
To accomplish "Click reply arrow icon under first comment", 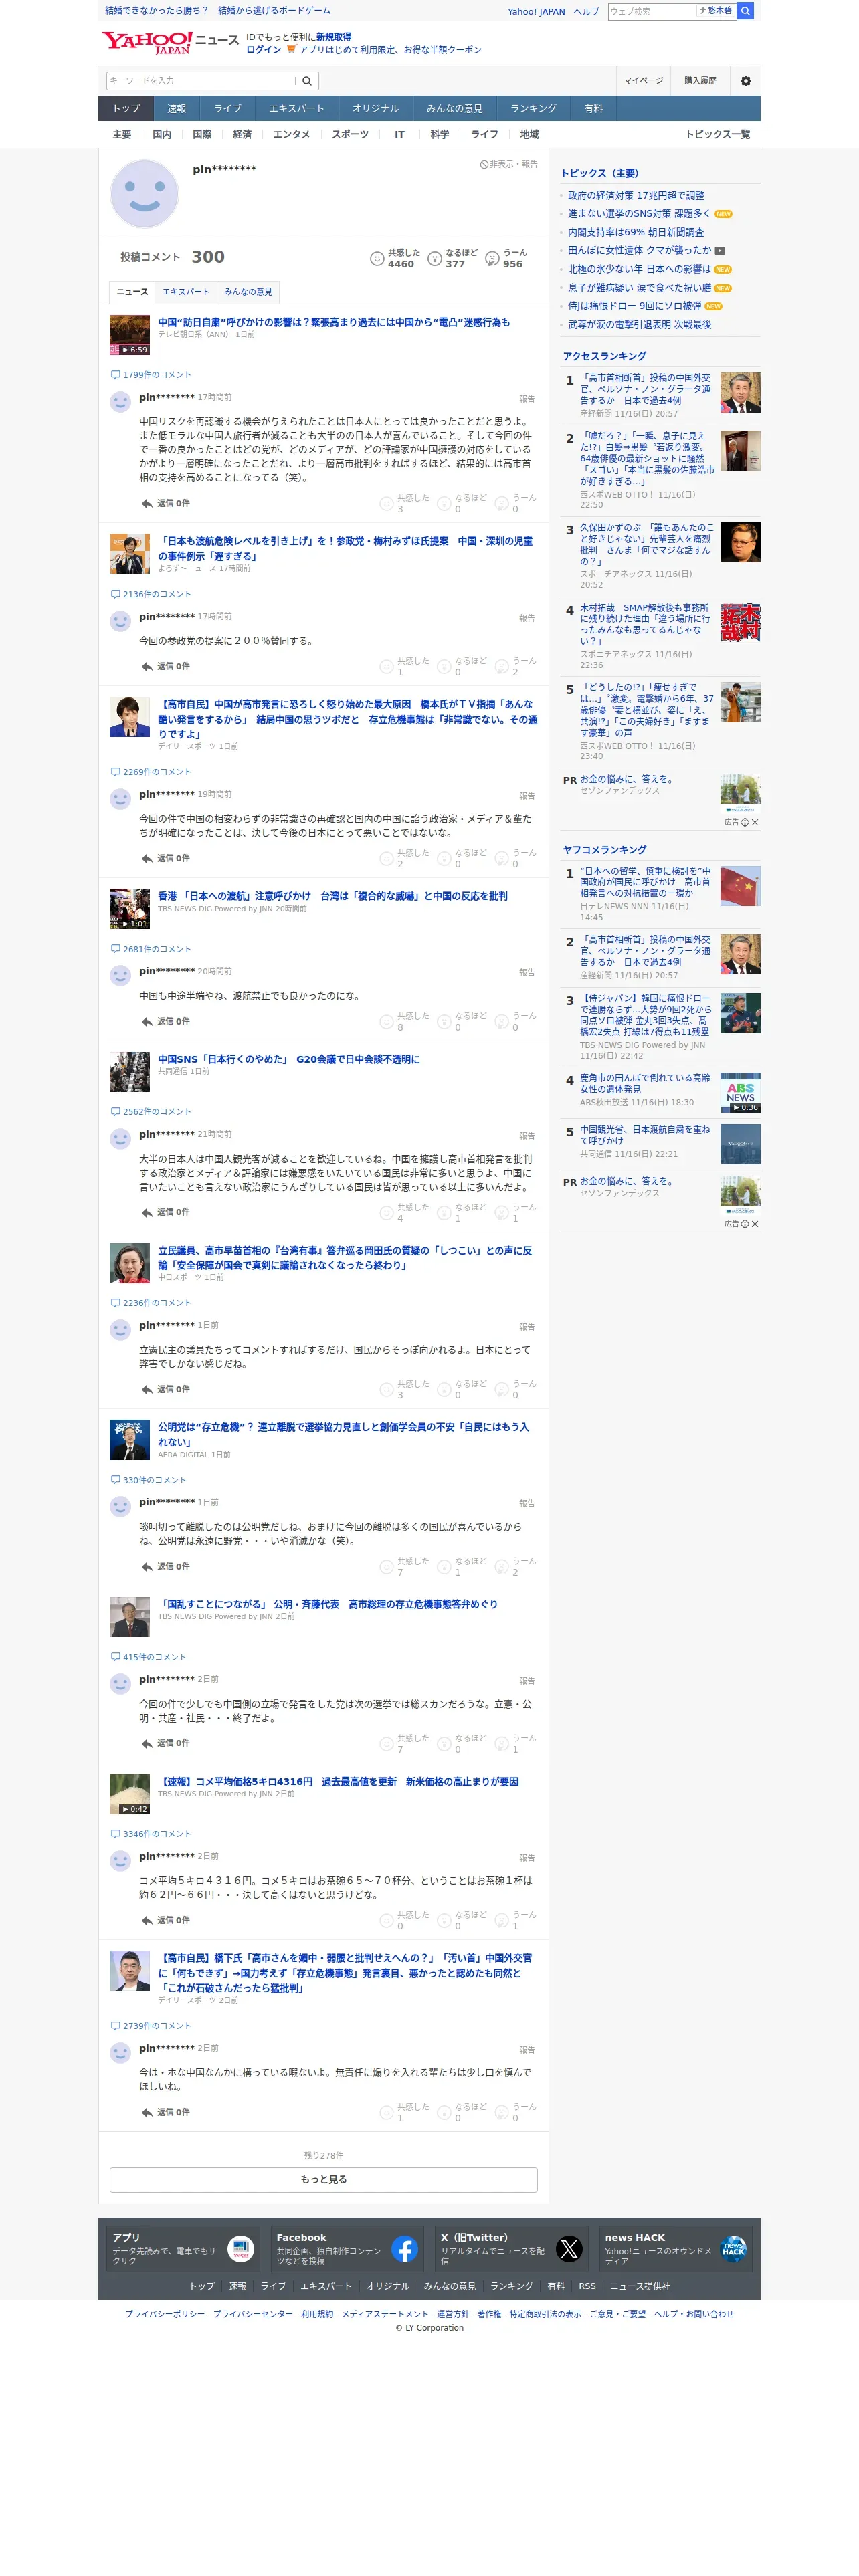I will (x=147, y=503).
